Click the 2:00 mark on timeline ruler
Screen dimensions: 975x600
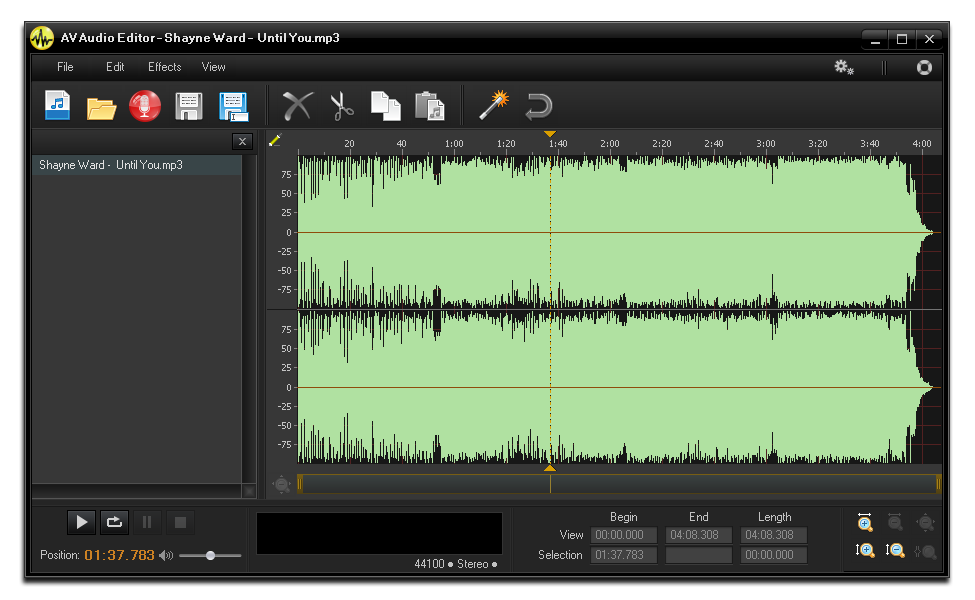pos(609,144)
